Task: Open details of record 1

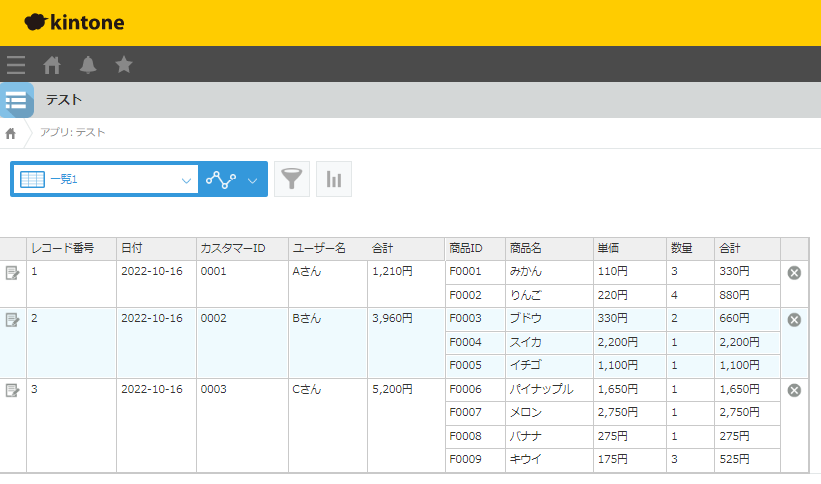Action: (12, 273)
